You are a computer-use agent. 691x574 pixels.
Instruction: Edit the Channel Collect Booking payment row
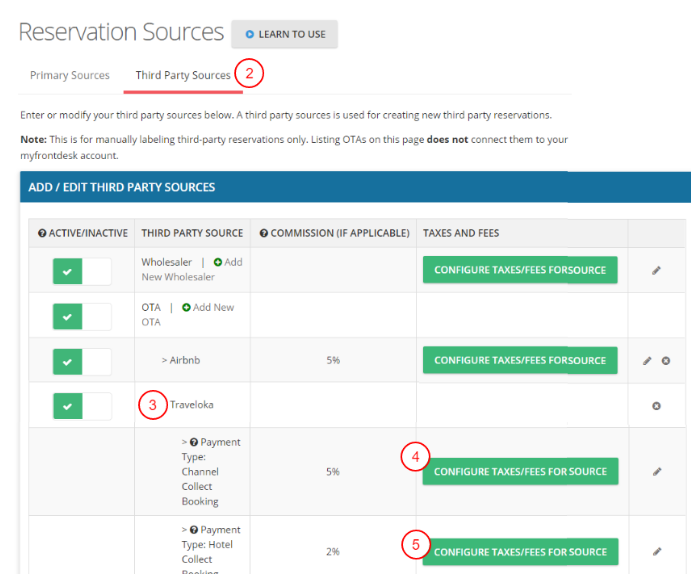[656, 471]
